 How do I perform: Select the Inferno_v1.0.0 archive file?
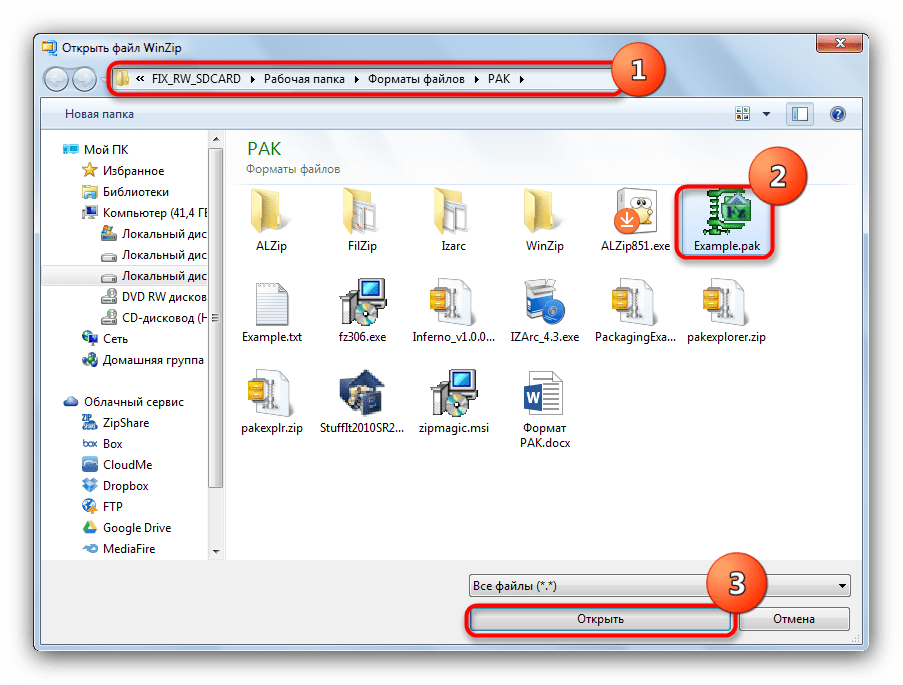click(453, 312)
